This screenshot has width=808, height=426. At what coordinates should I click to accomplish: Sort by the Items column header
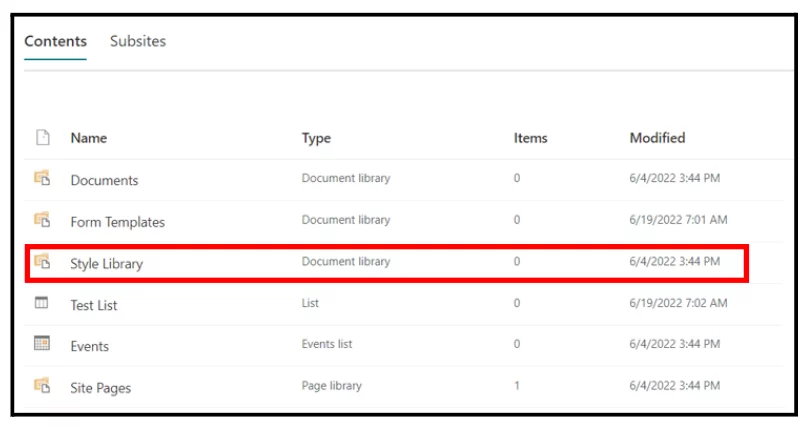[530, 138]
